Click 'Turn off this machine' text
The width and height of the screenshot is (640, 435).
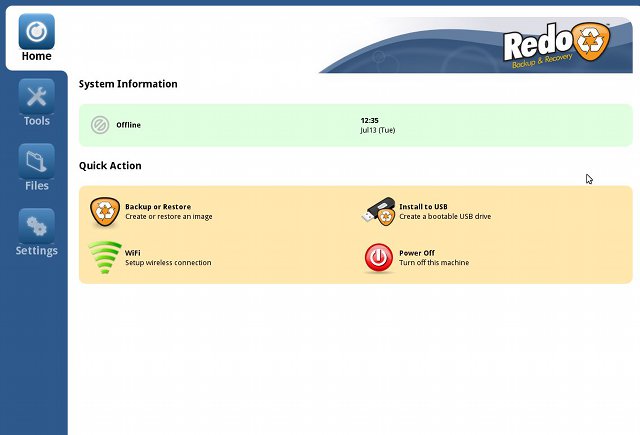point(434,262)
